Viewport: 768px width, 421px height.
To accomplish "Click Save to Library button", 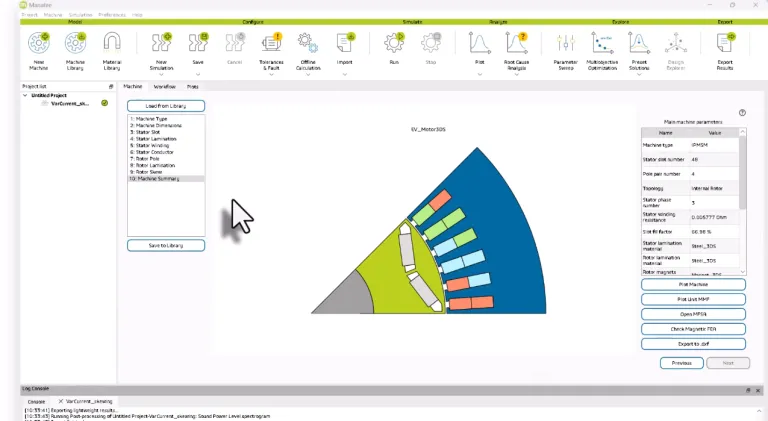I will (x=166, y=245).
